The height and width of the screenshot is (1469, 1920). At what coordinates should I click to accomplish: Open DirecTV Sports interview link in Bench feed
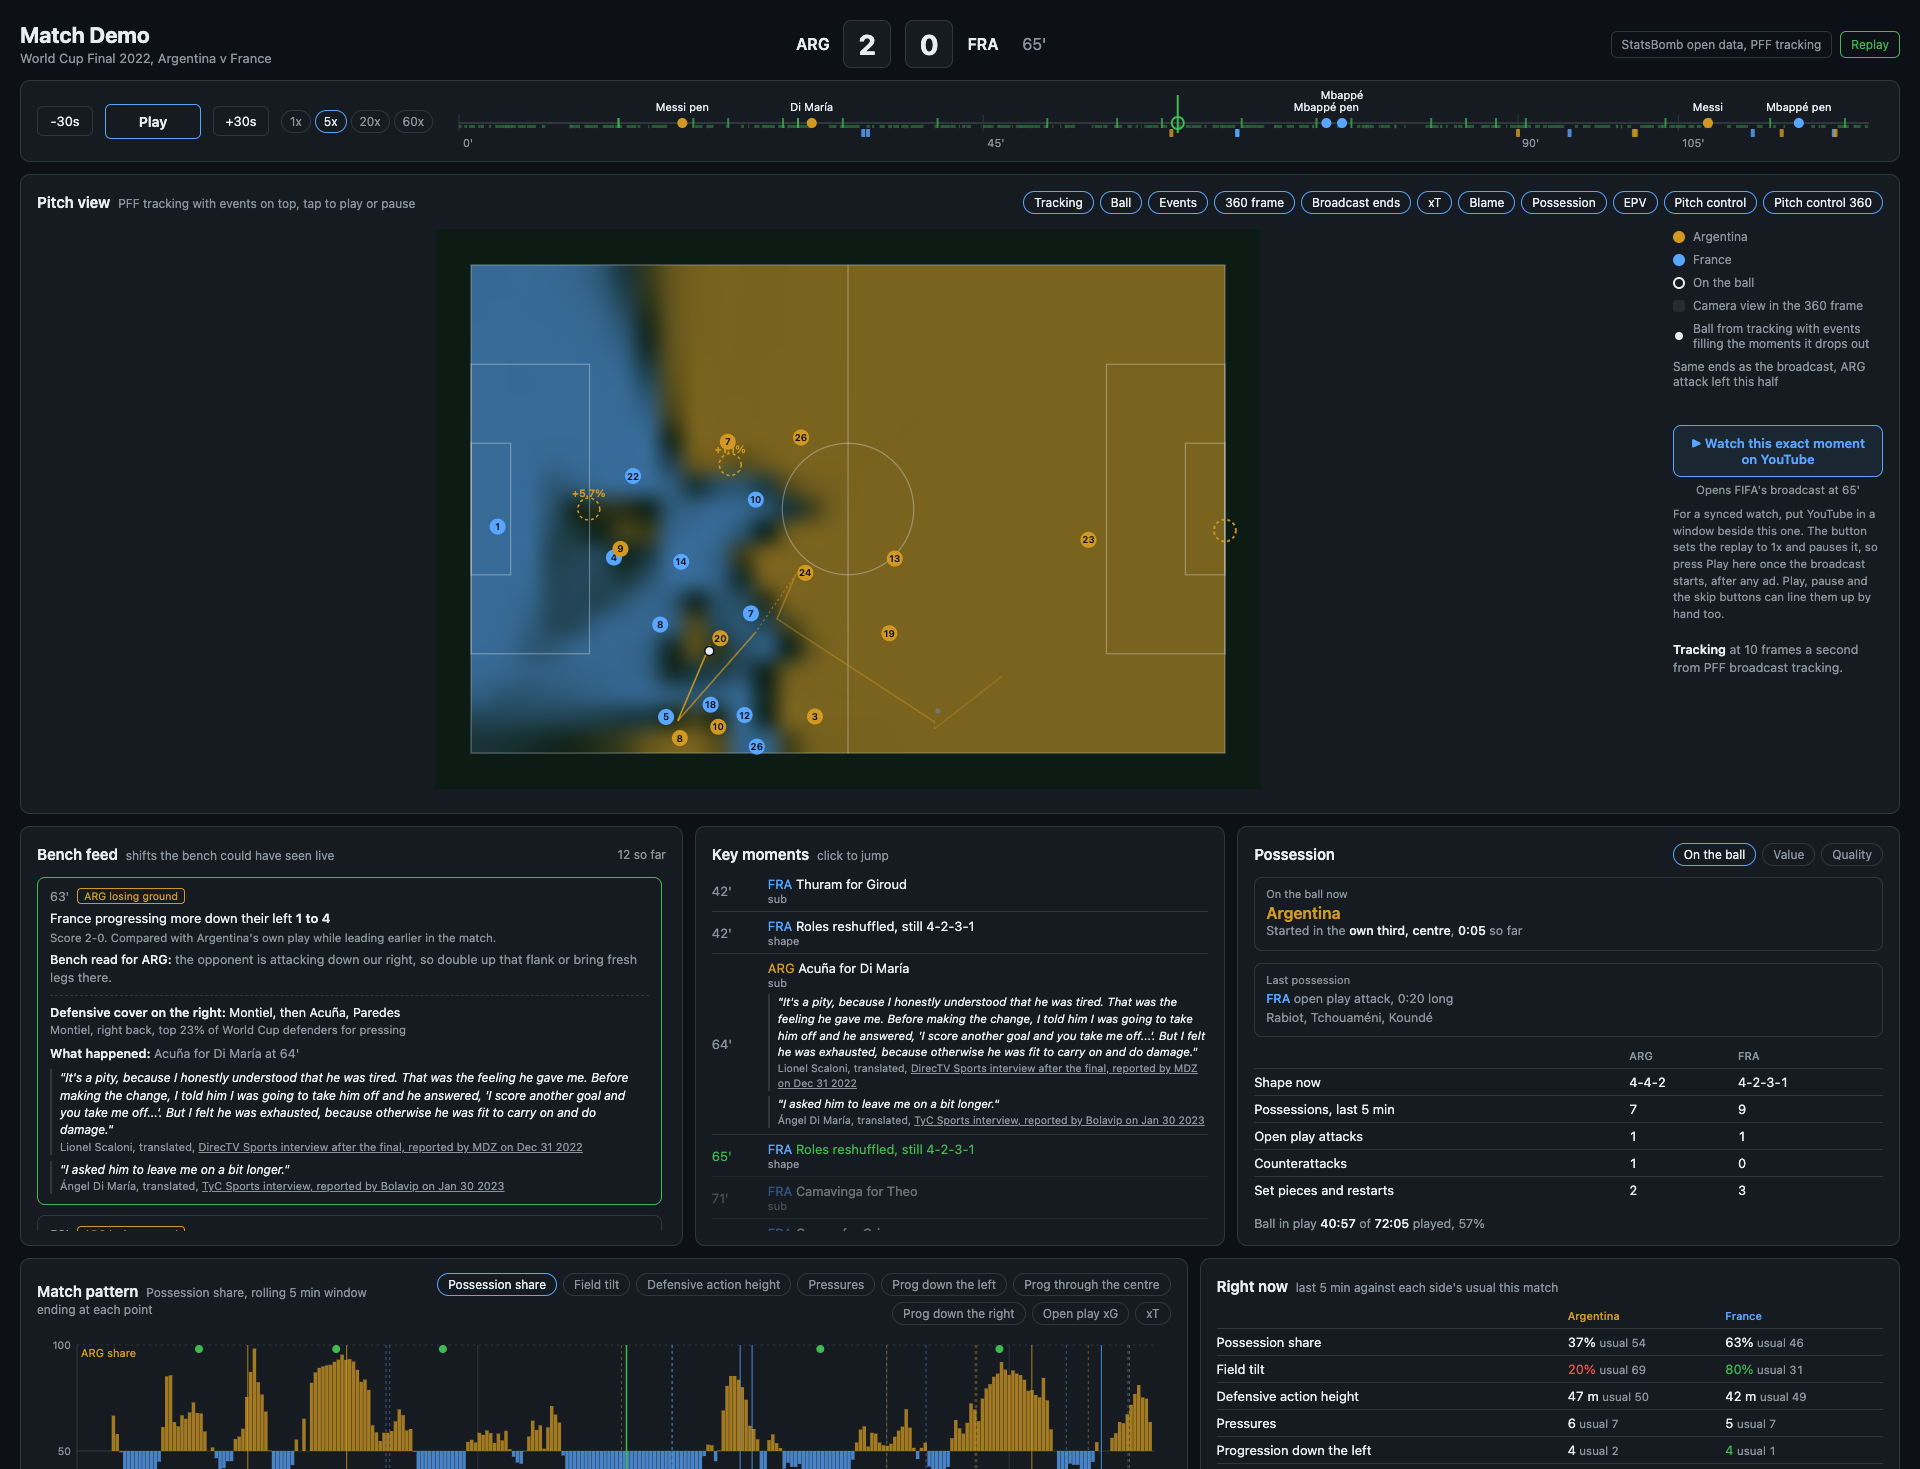pos(390,1147)
